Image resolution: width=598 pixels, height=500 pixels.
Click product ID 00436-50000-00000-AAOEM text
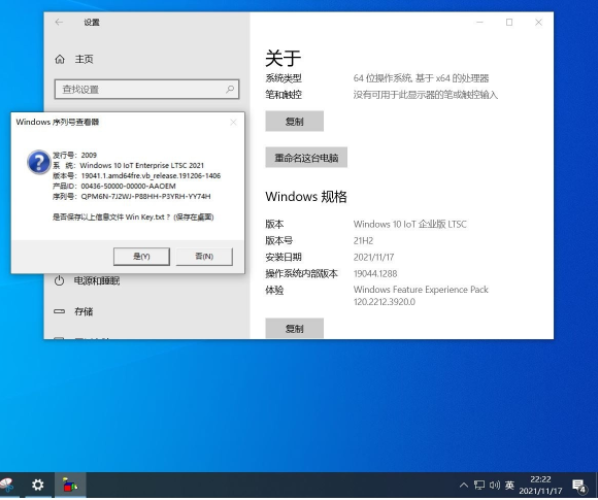(x=129, y=186)
